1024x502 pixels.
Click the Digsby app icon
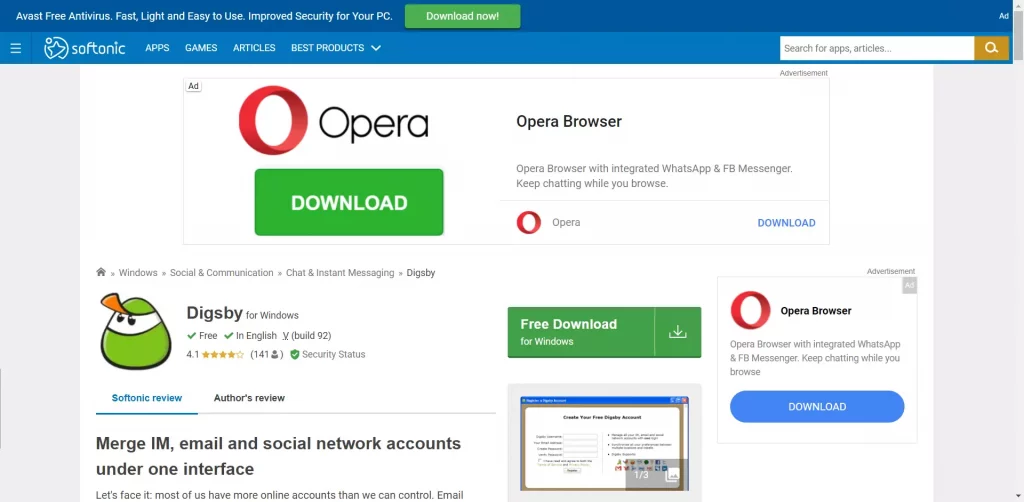[135, 332]
